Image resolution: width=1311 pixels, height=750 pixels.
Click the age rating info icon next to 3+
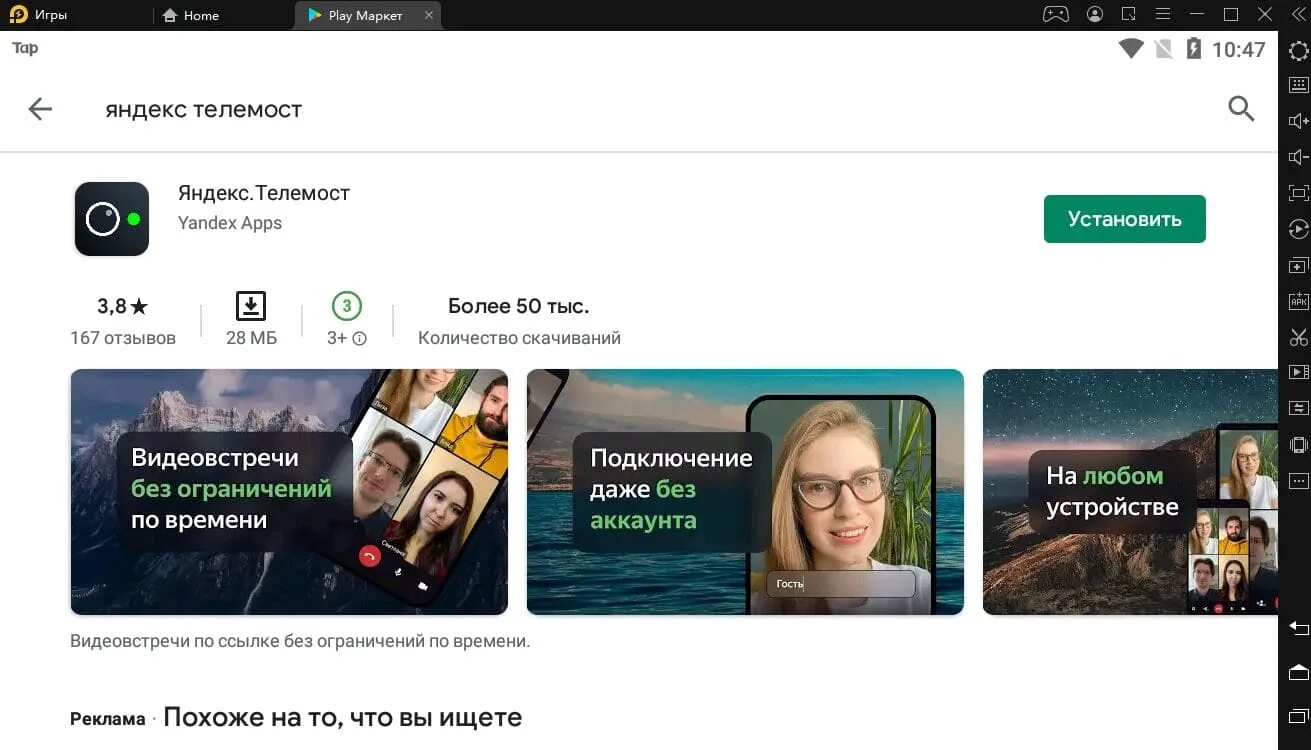click(x=360, y=338)
